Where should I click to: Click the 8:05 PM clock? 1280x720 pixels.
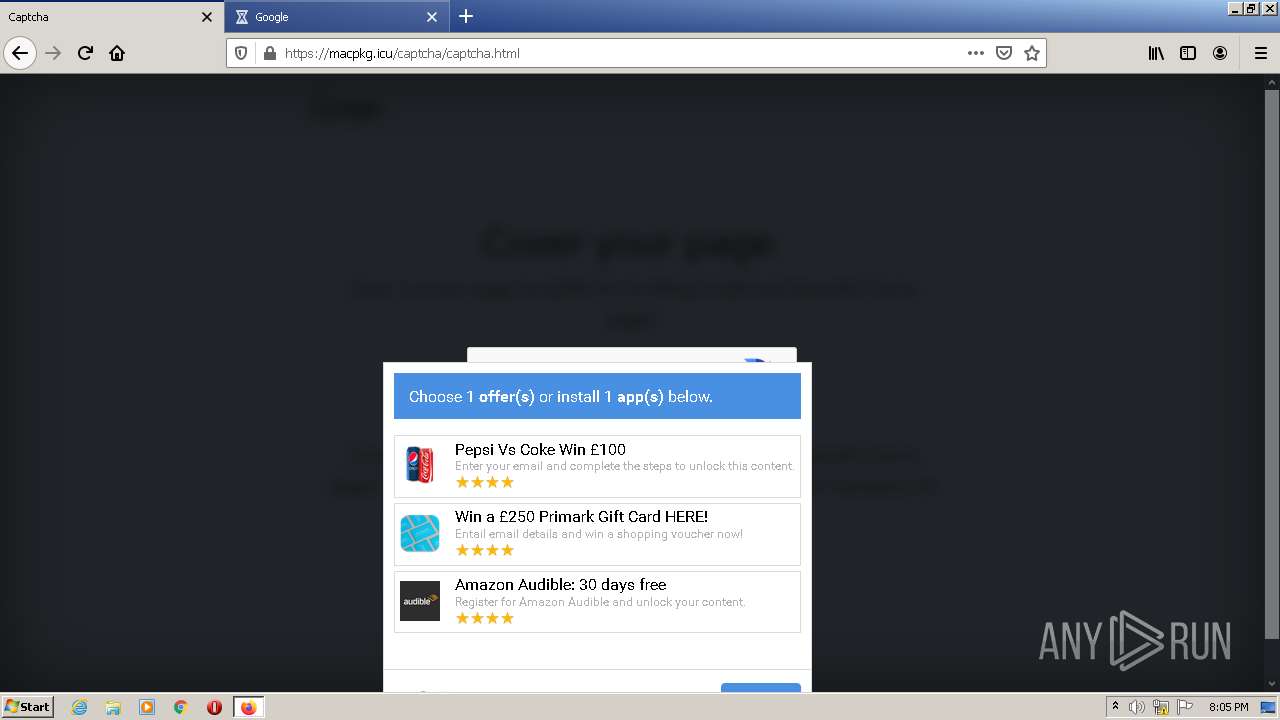(x=1228, y=707)
